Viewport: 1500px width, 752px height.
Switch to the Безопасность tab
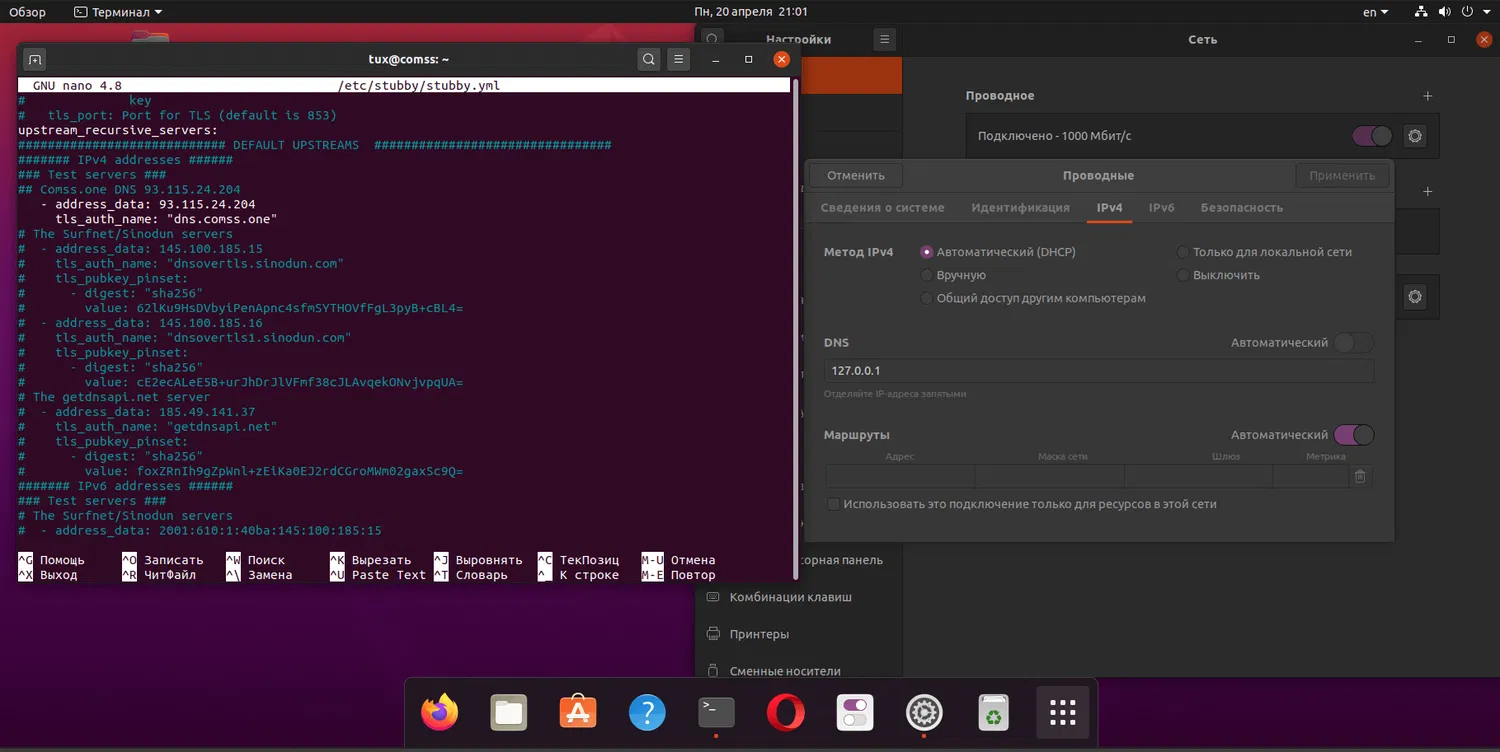coord(1241,208)
